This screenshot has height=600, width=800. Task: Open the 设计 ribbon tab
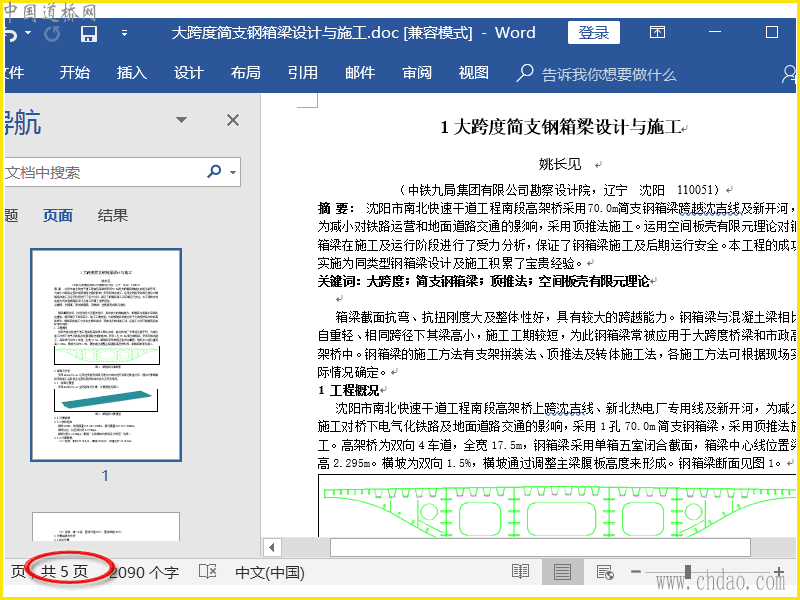pyautogui.click(x=189, y=73)
